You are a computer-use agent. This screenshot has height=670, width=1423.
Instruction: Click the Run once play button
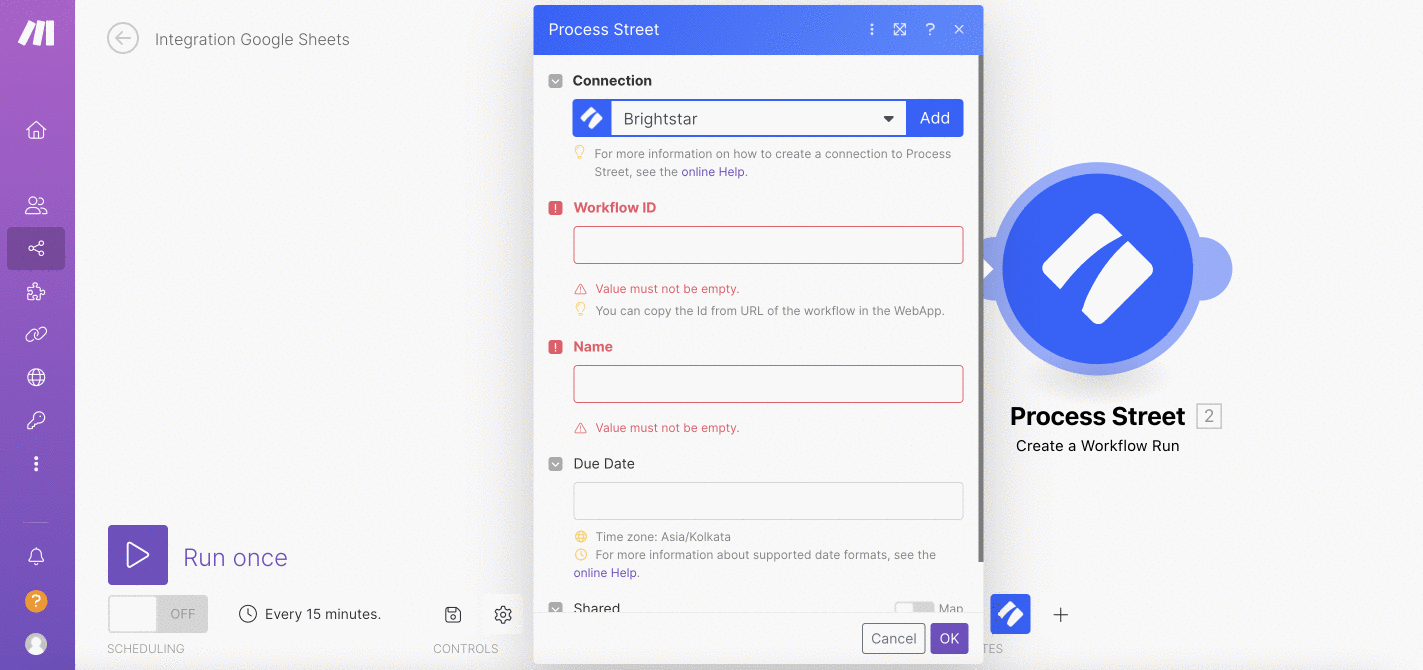tap(138, 555)
